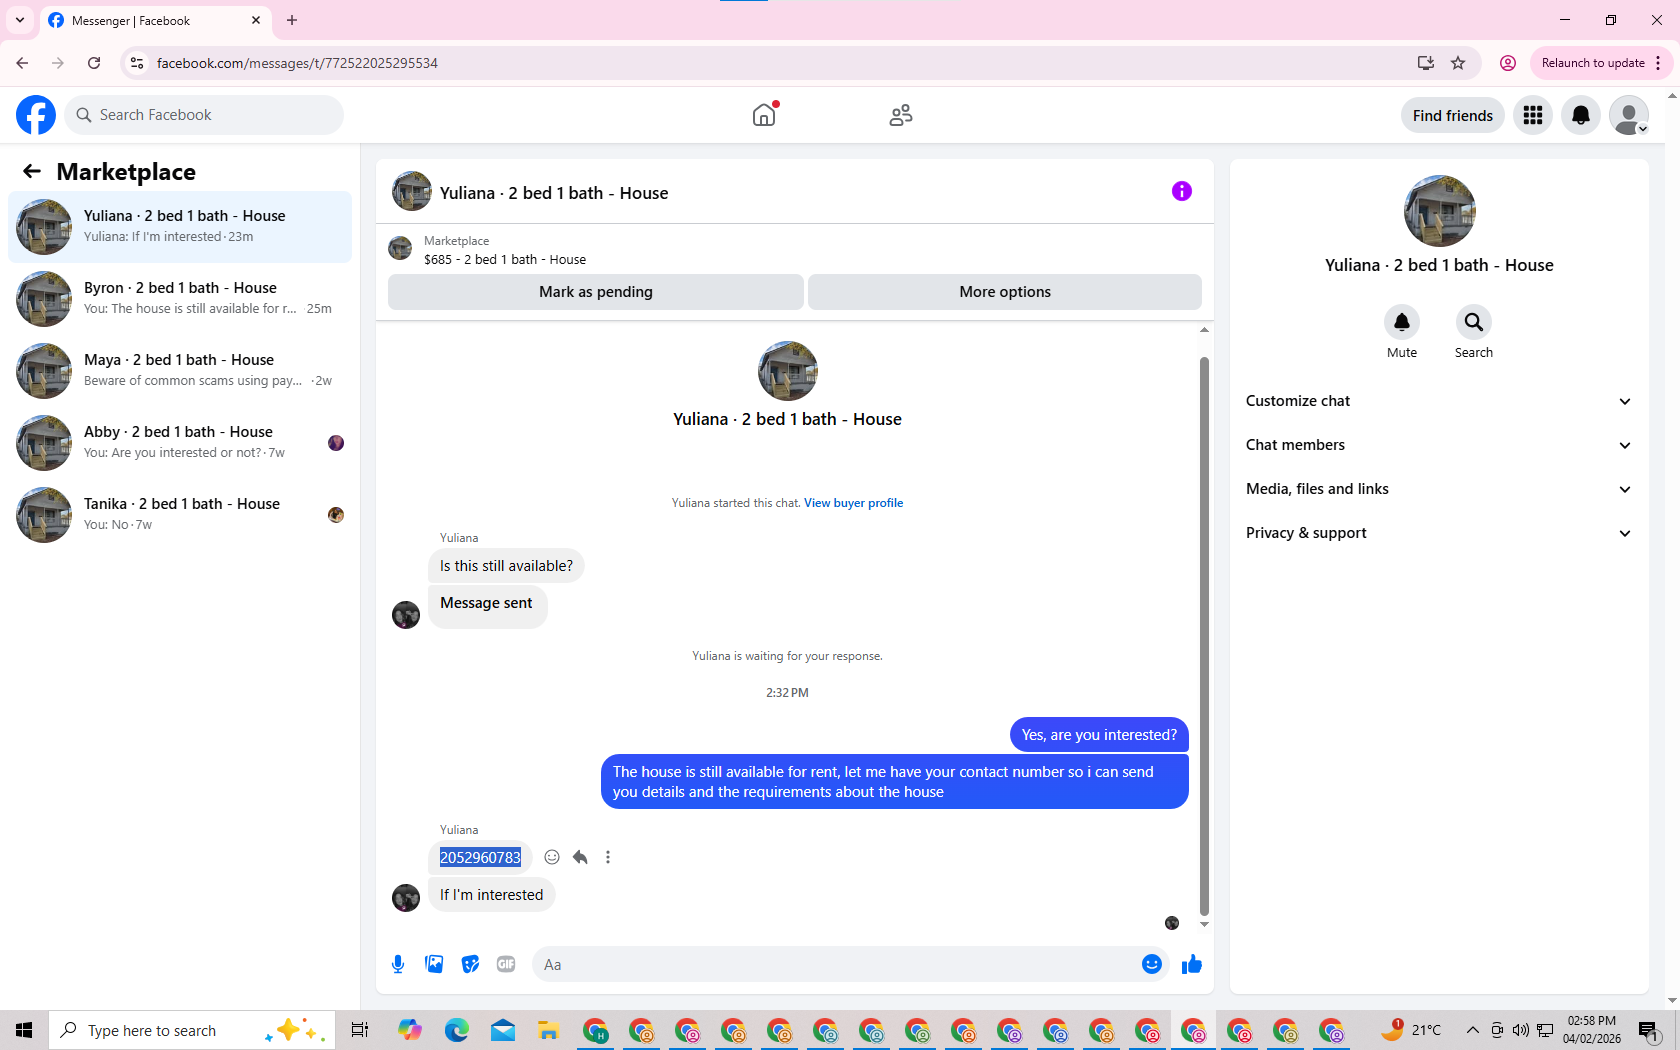Open the Home feed icon
The width and height of the screenshot is (1680, 1050).
click(764, 115)
